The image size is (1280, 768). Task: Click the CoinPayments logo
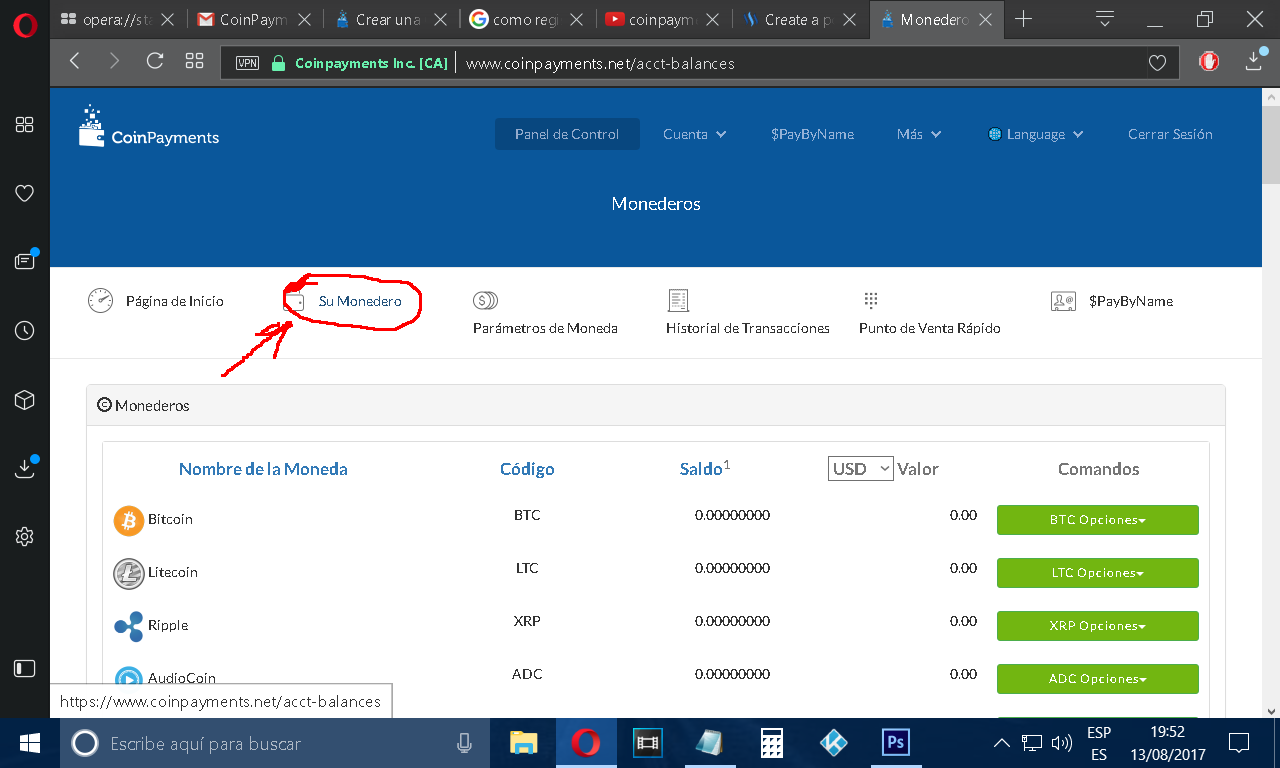tap(149, 128)
